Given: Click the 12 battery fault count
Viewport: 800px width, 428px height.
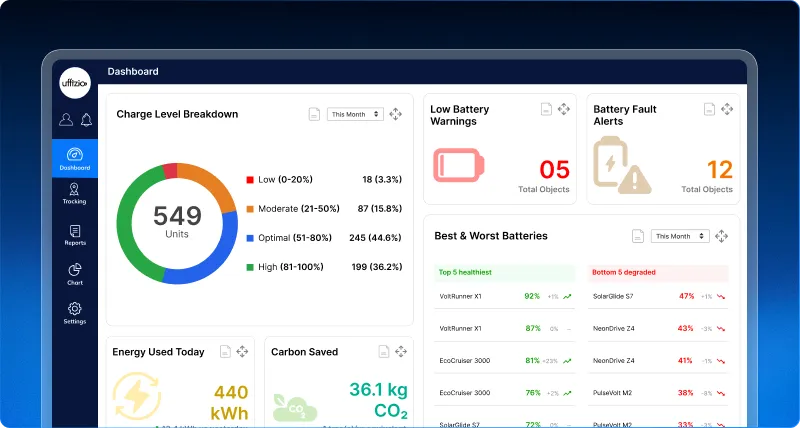Looking at the screenshot, I should (720, 170).
